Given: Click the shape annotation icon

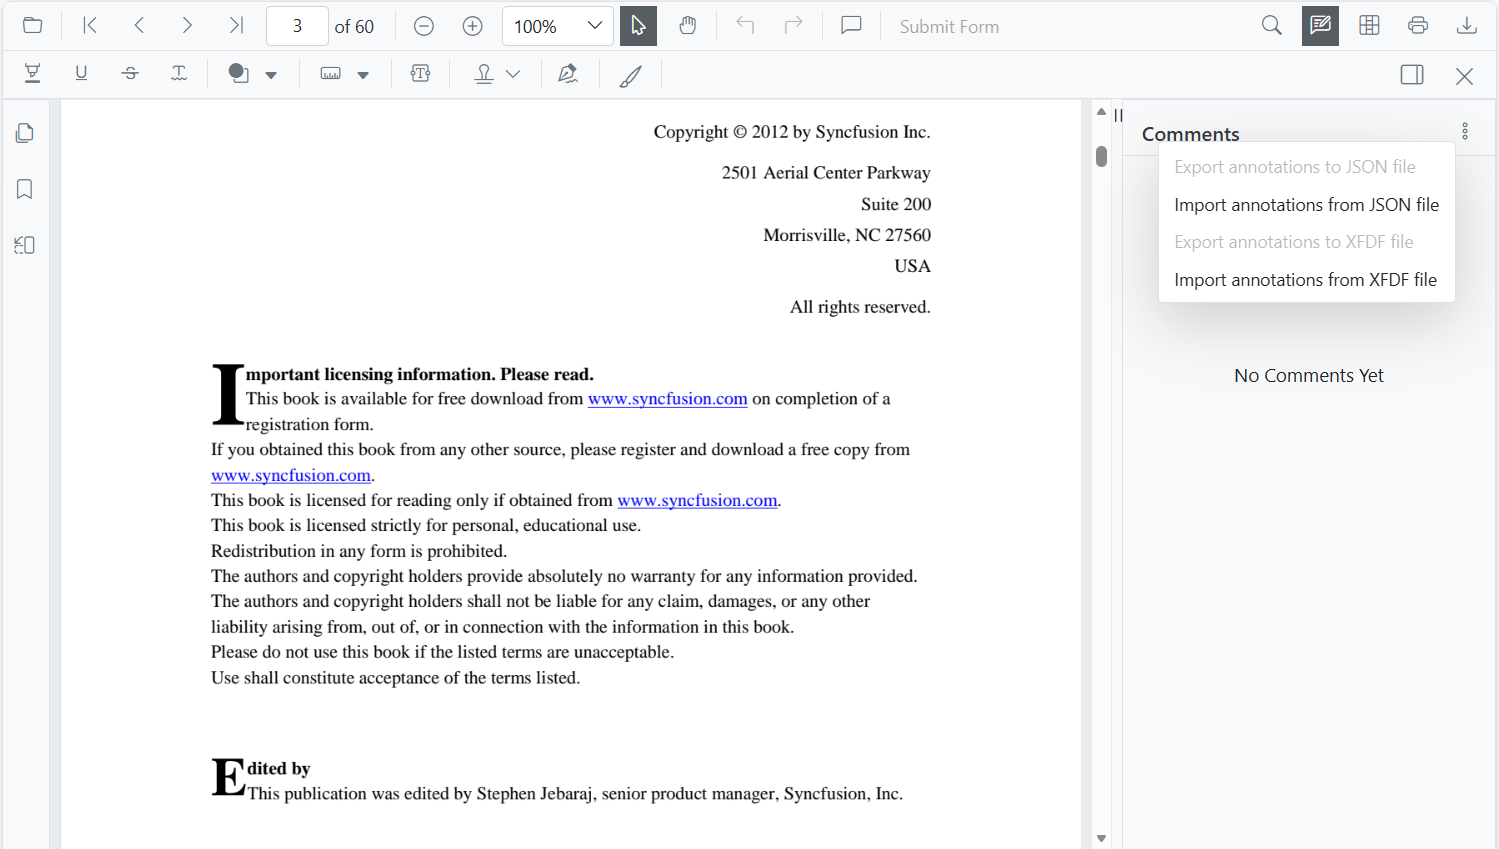Looking at the screenshot, I should [238, 74].
